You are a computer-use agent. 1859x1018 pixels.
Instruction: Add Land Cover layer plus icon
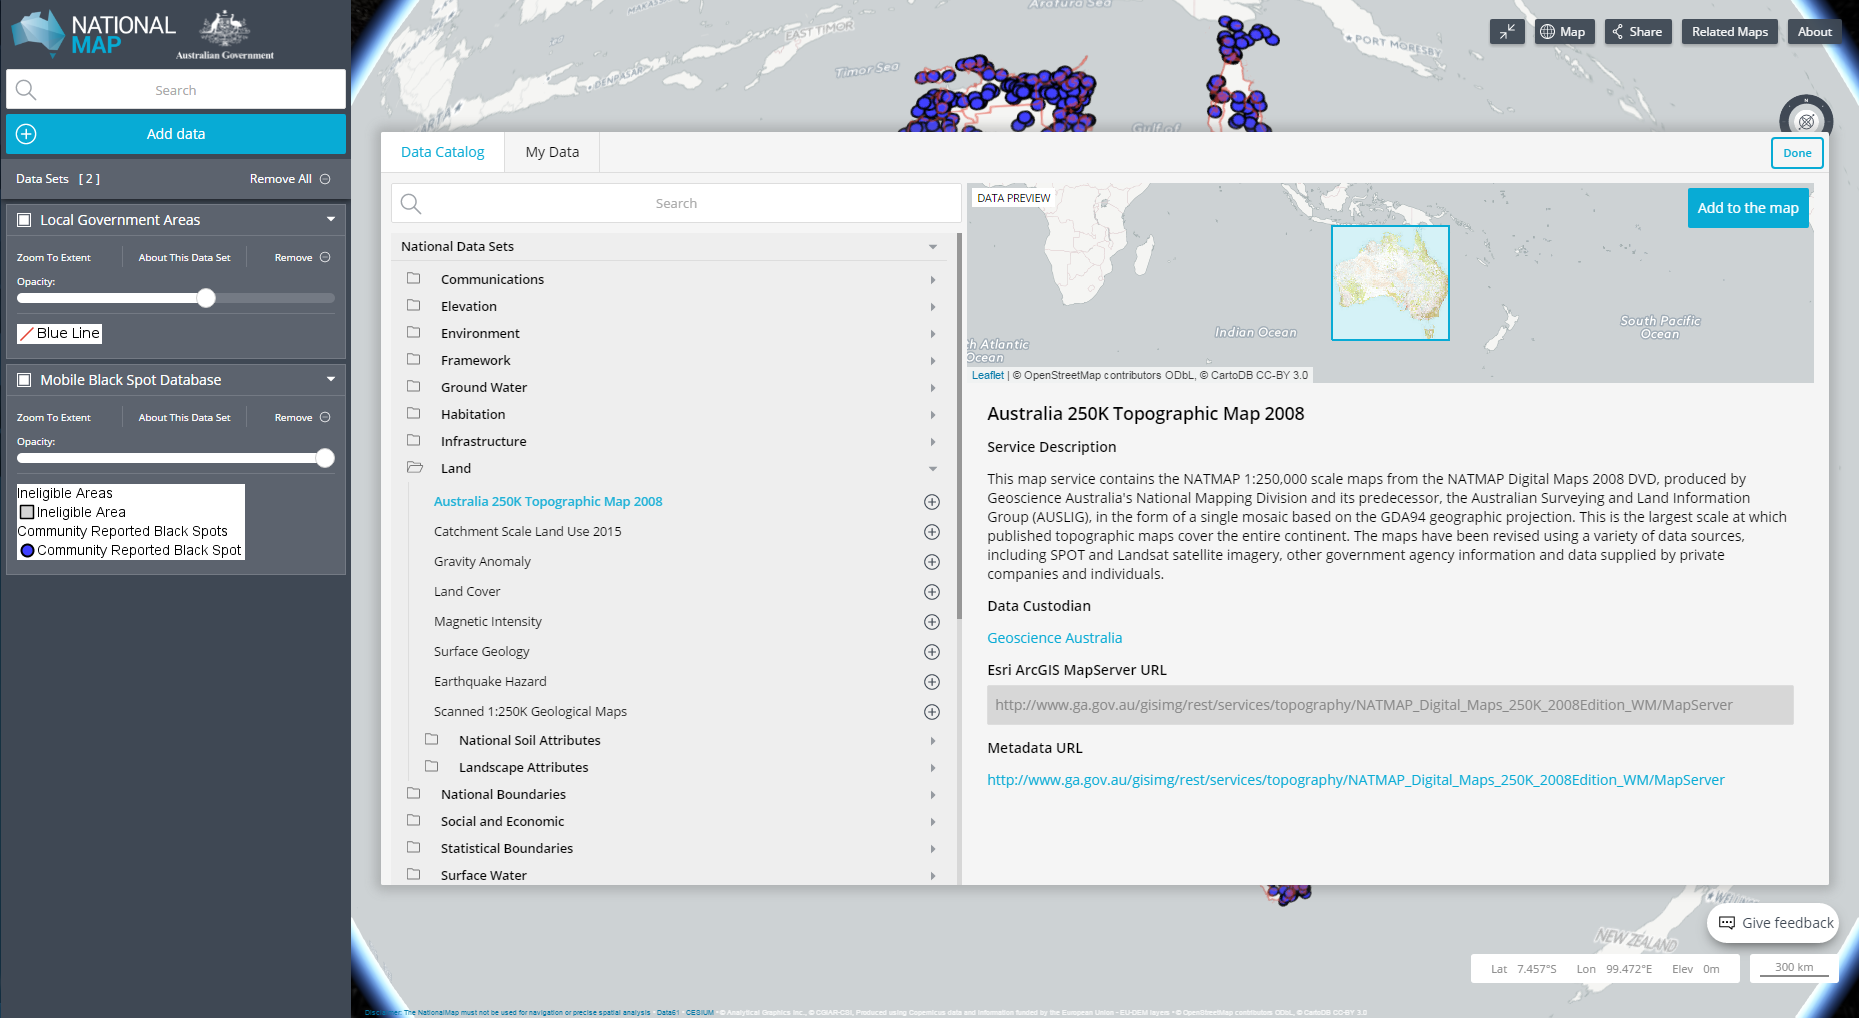tap(931, 592)
